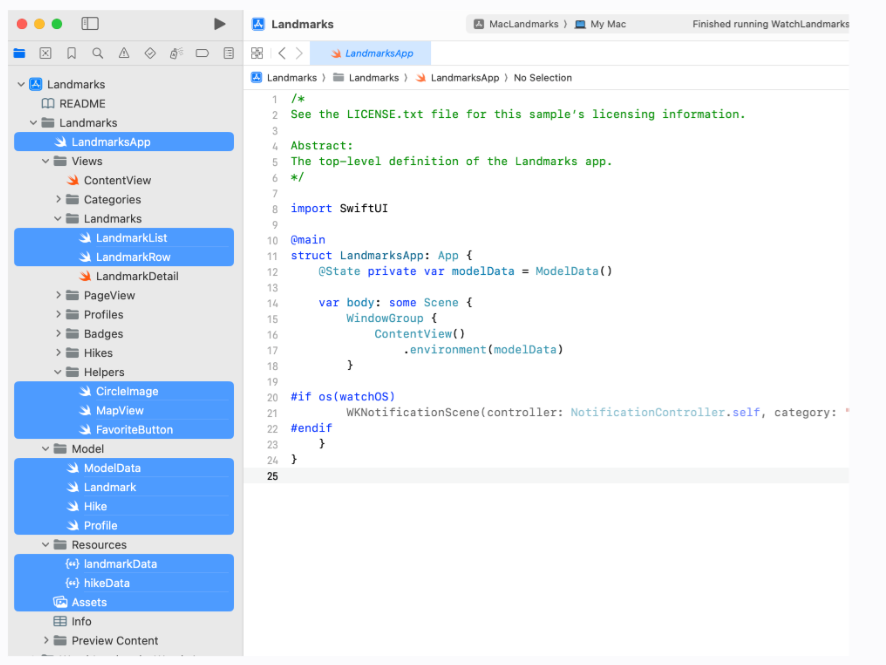Select the LandmarksApp editor tab
Screen dimensions: 886x665
(x=371, y=53)
